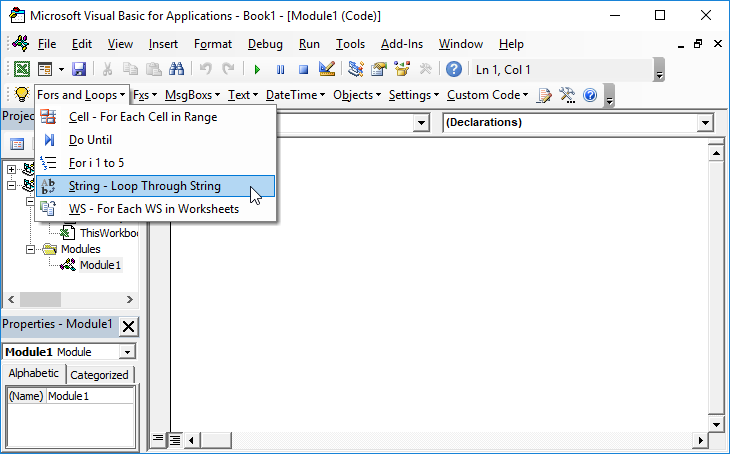
Task: Click the Find binoculars icon
Action: 176,69
